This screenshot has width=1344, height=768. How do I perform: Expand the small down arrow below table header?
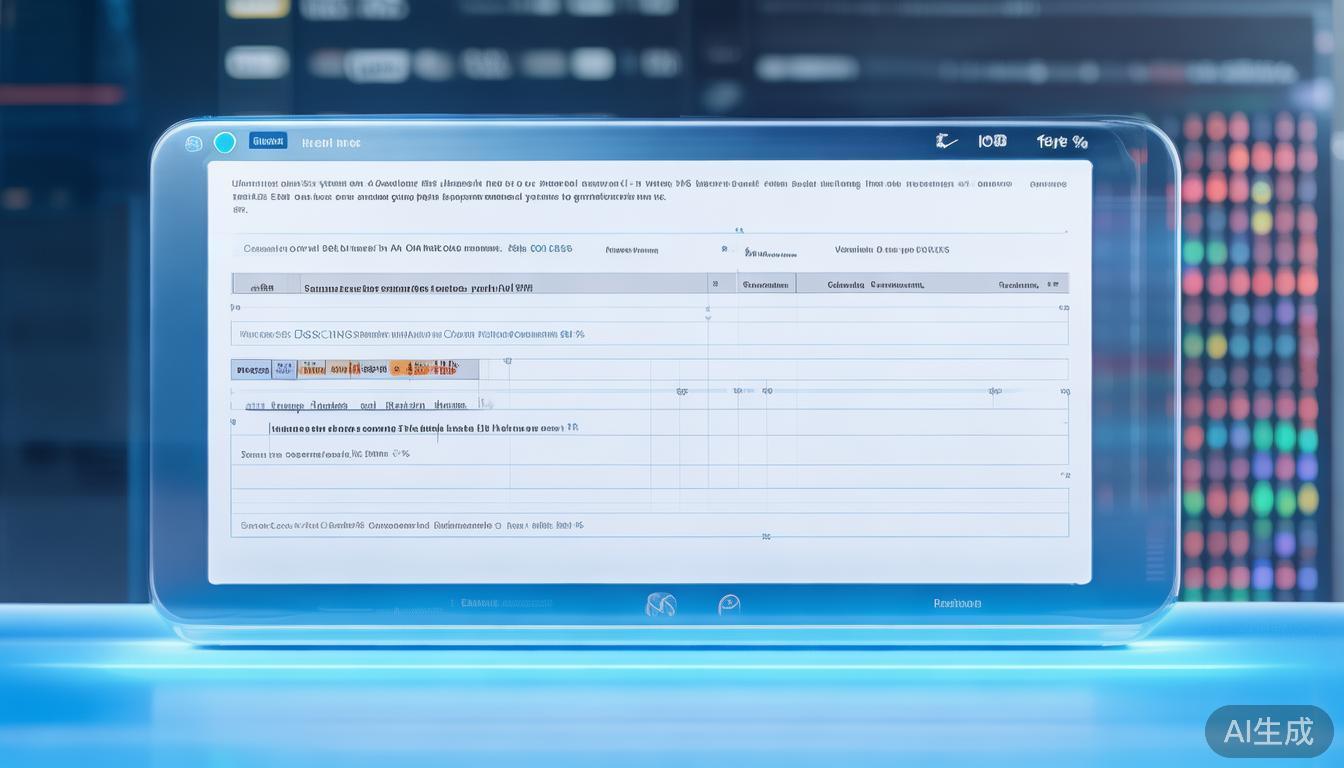click(708, 316)
